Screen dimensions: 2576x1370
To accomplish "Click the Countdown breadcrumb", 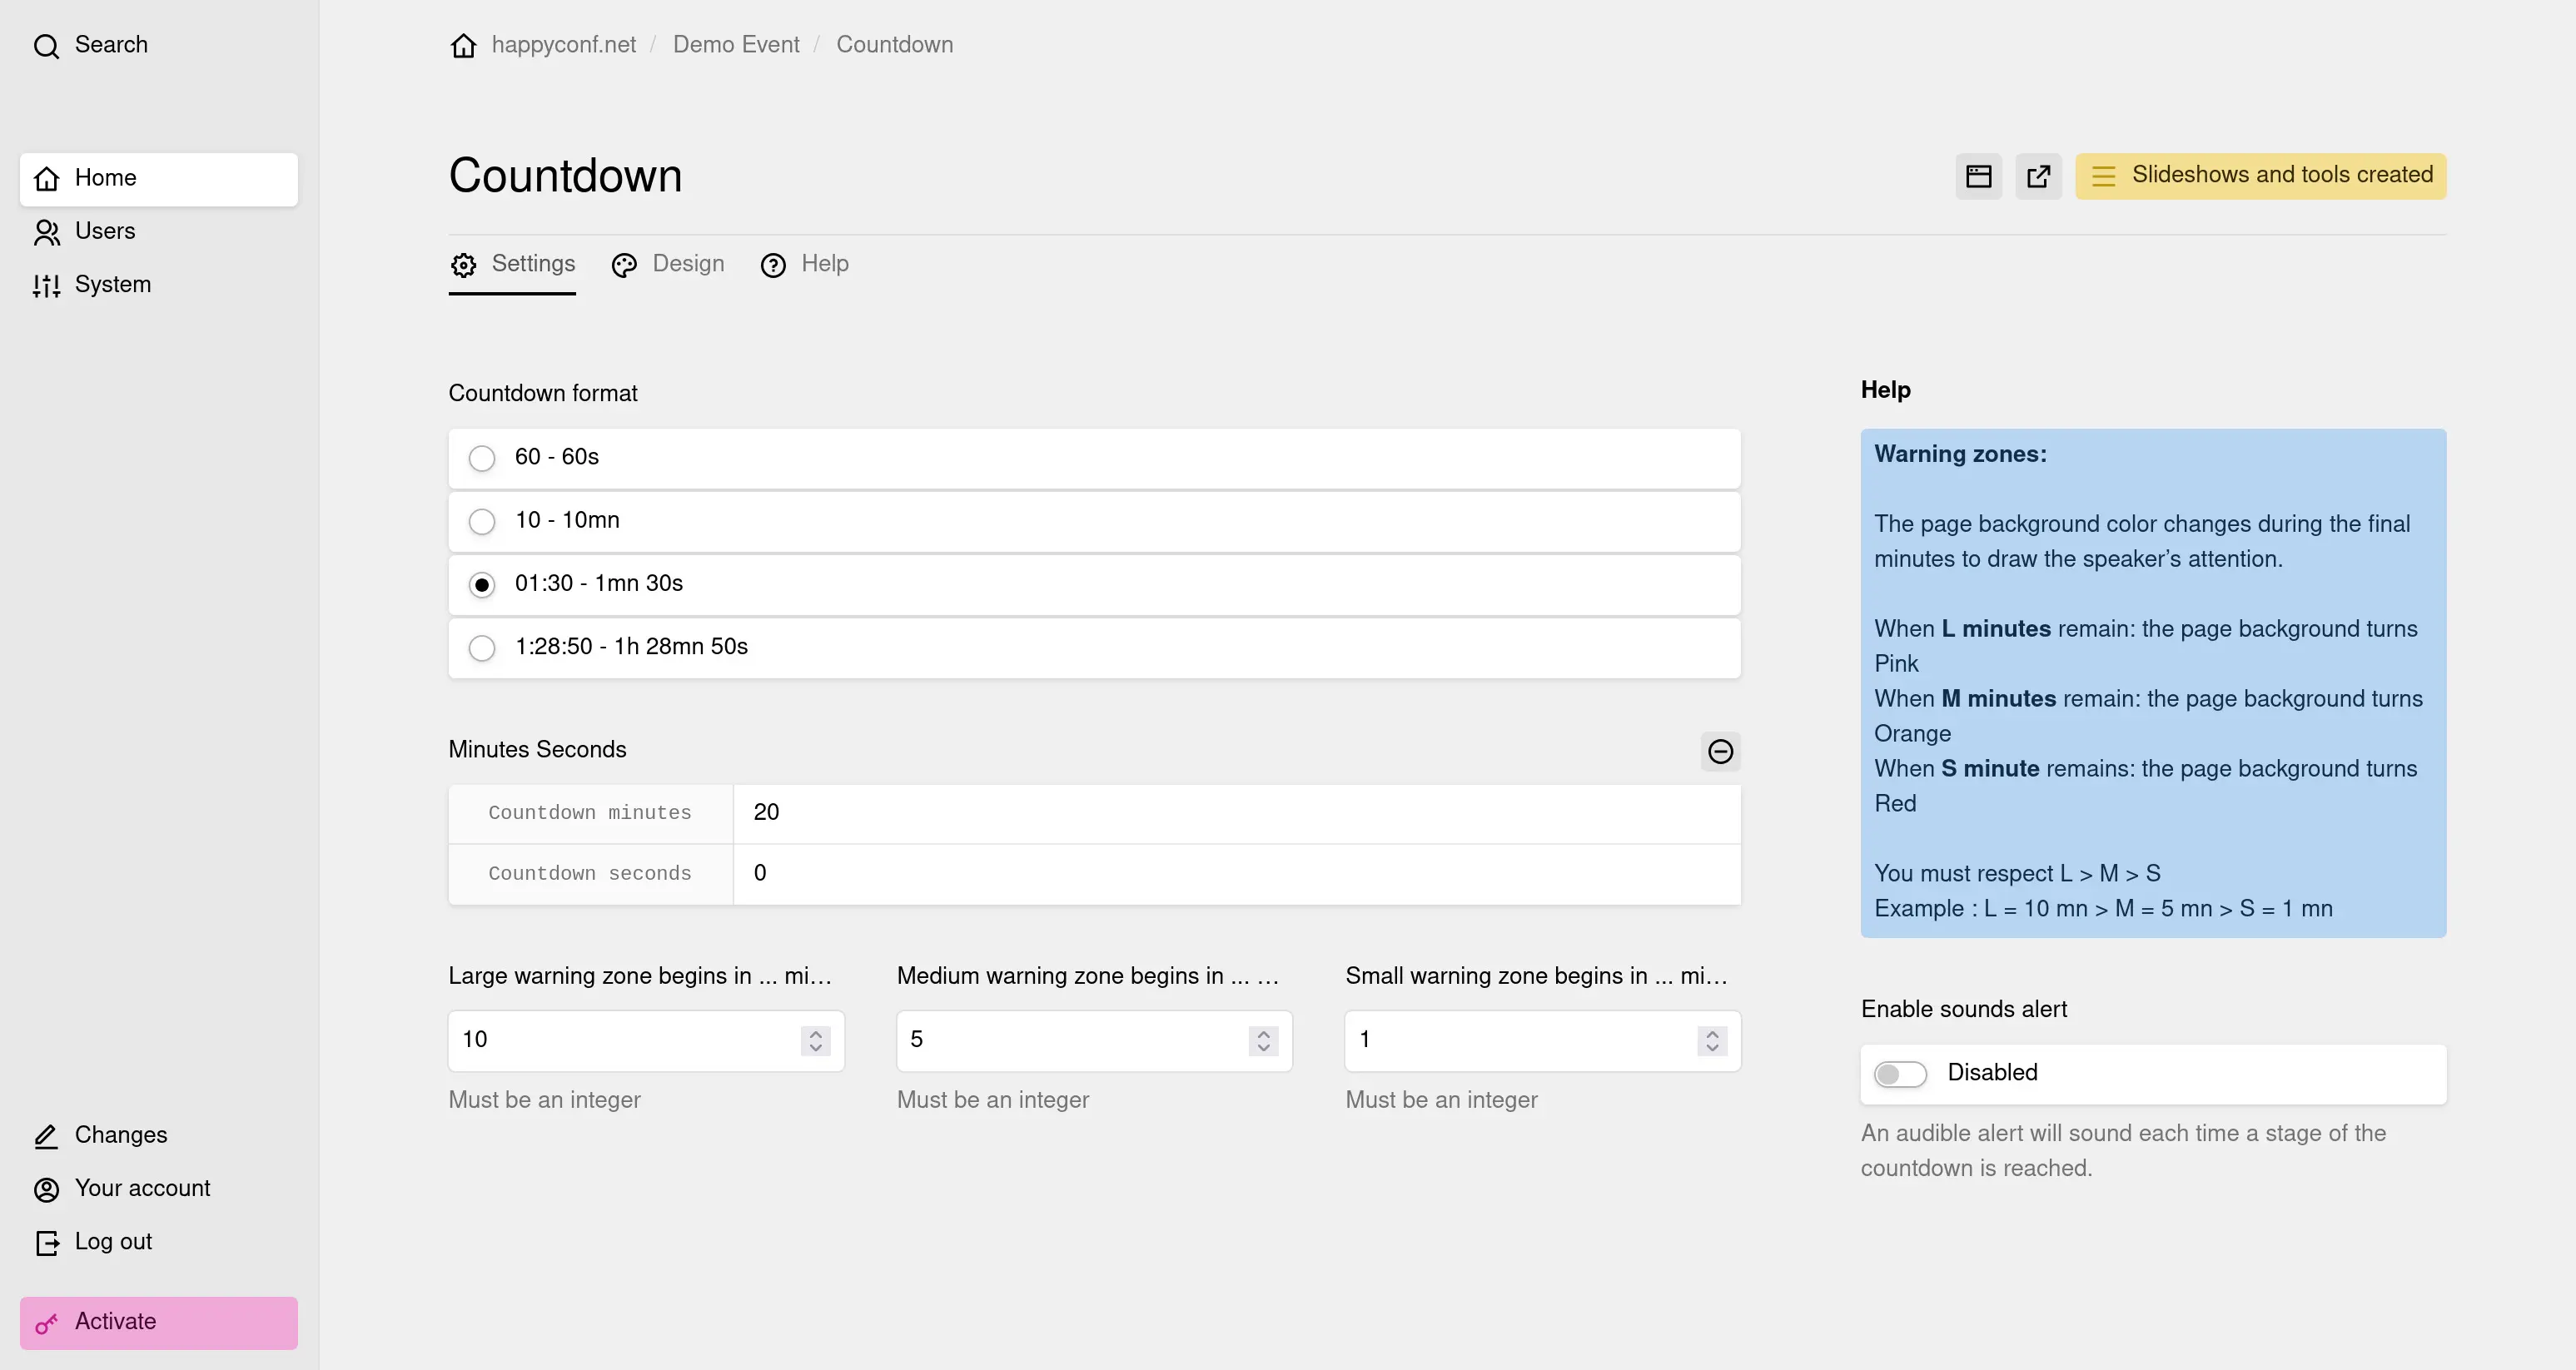I will tap(894, 45).
